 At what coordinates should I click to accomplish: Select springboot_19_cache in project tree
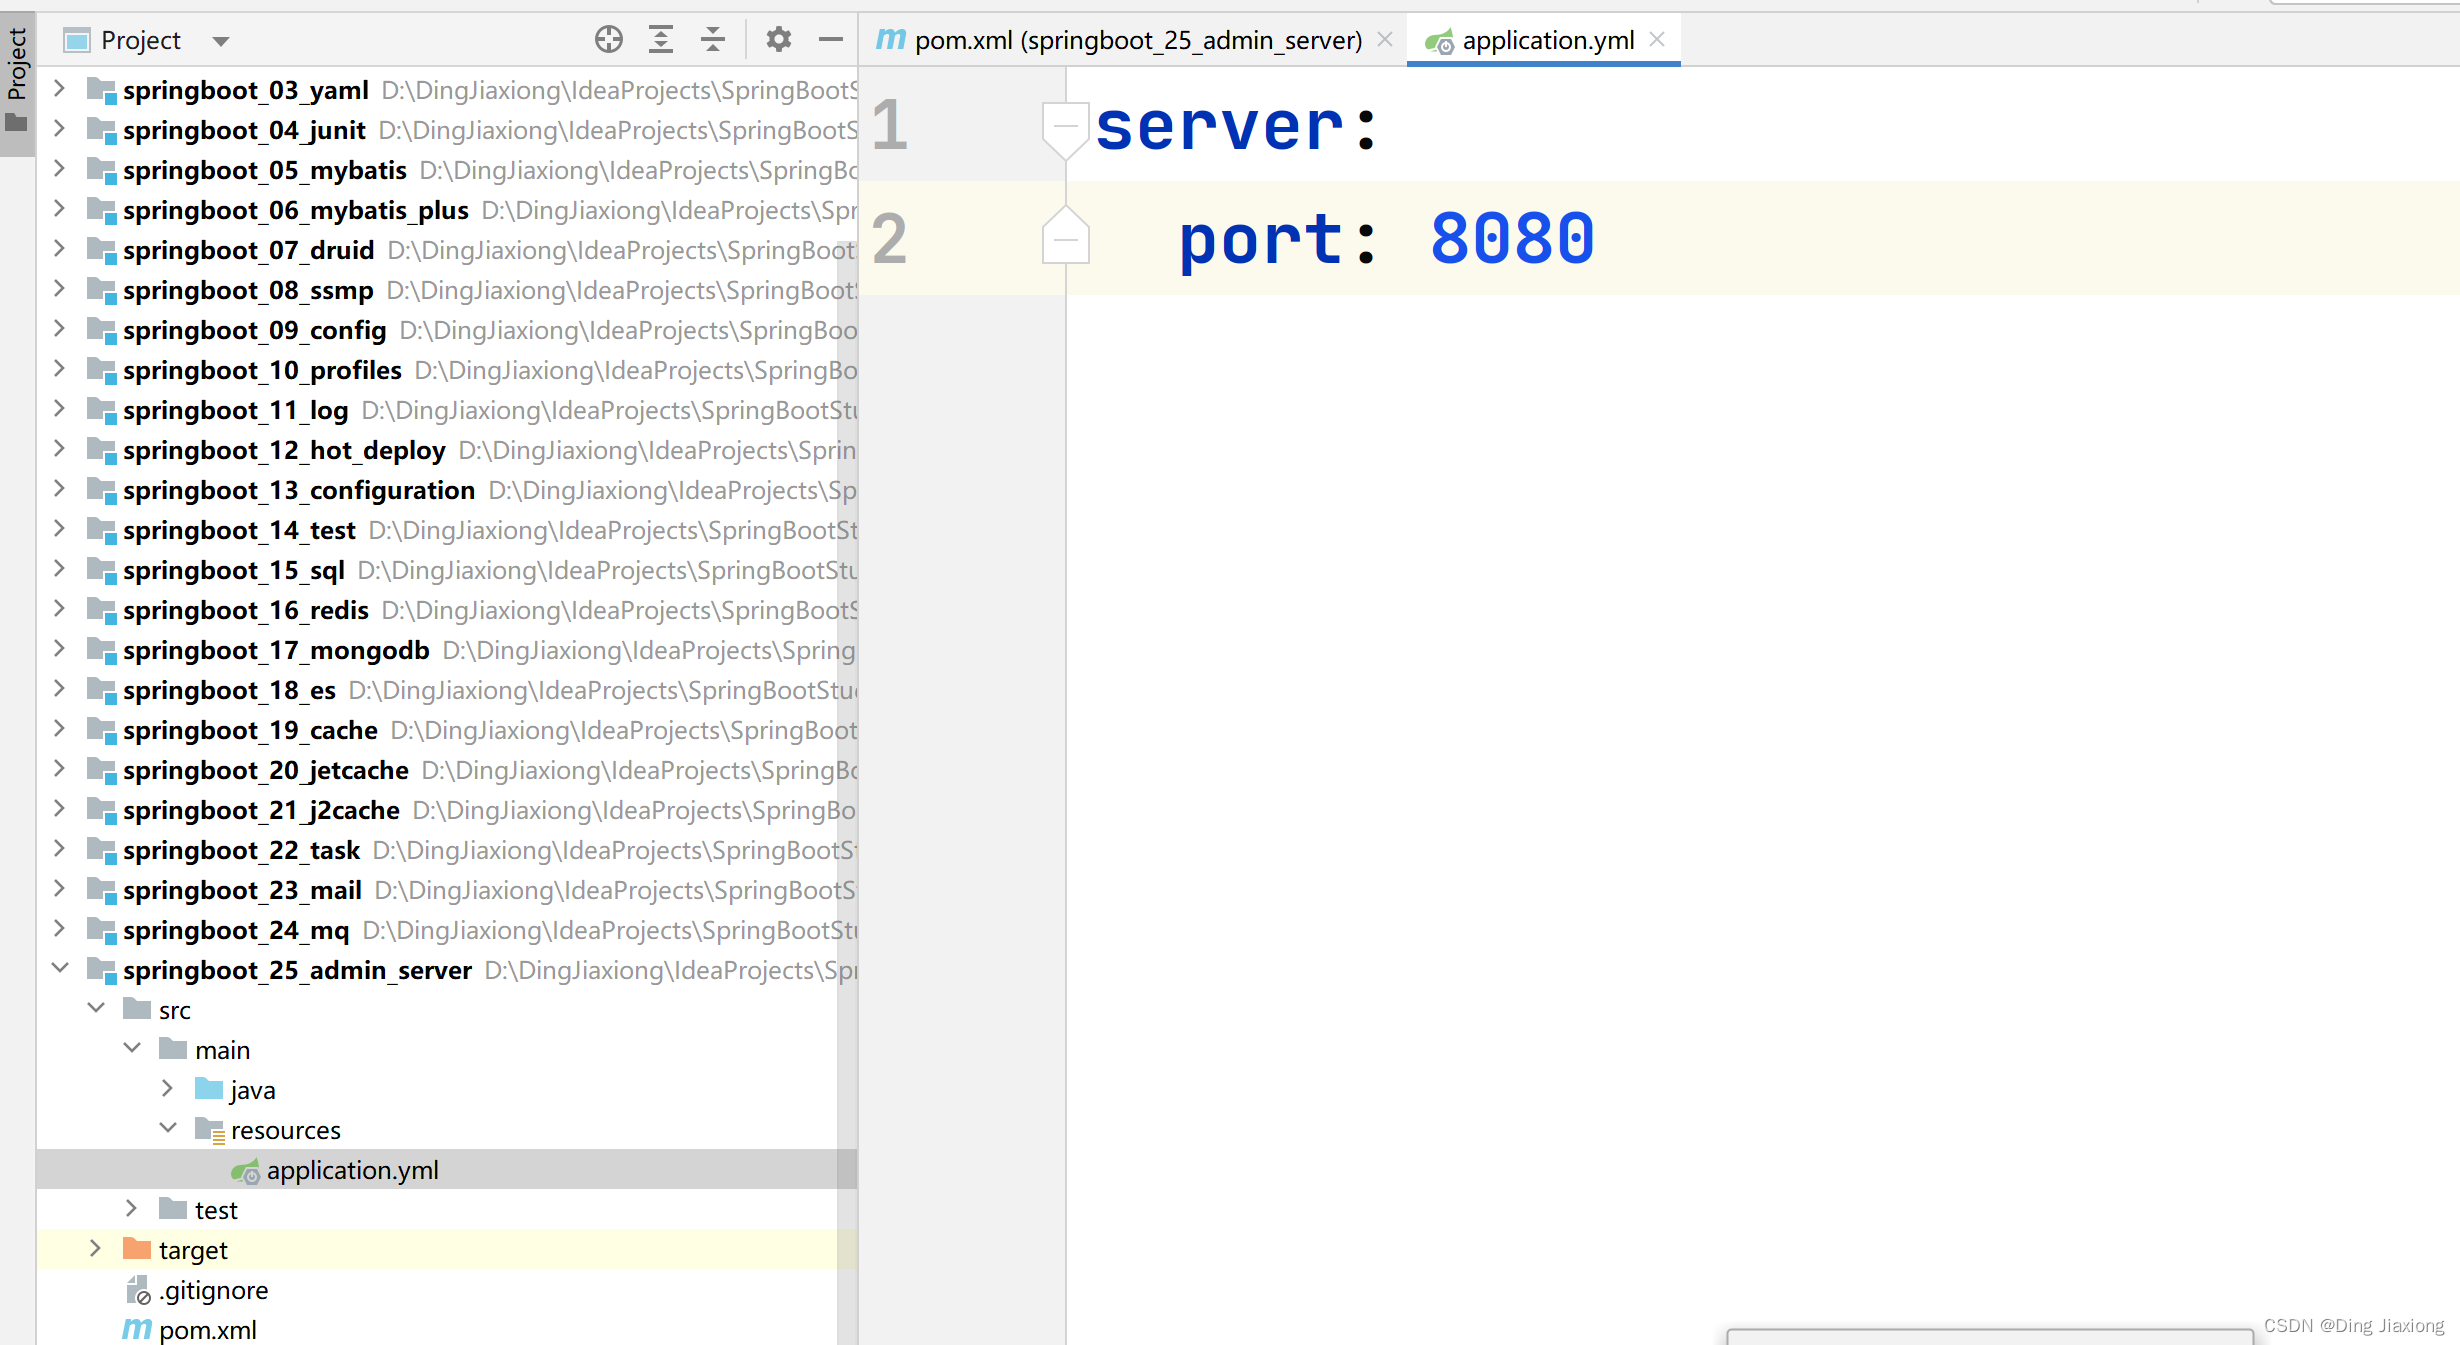pyautogui.click(x=251, y=730)
